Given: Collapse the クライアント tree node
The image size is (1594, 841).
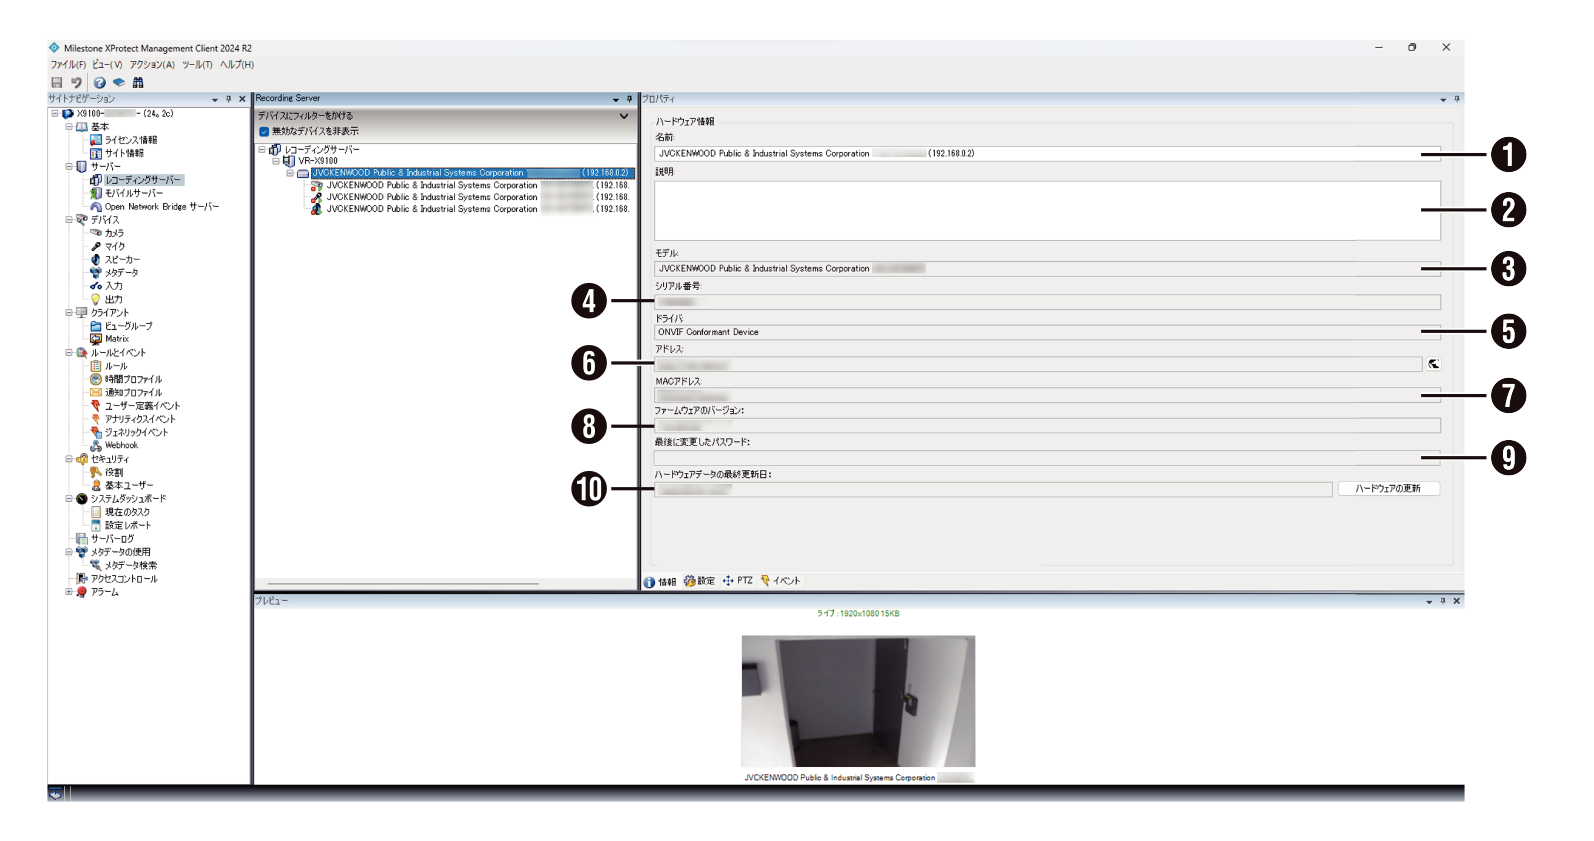Looking at the screenshot, I should click(69, 312).
